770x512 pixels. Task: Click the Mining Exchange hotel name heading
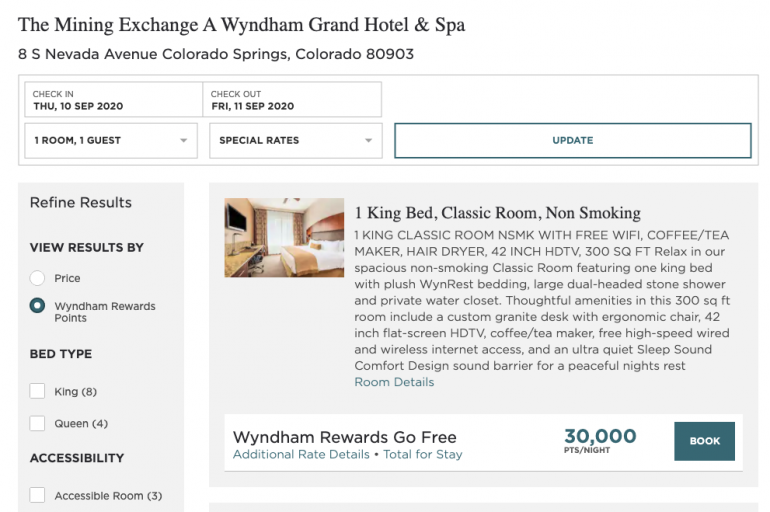pos(241,24)
